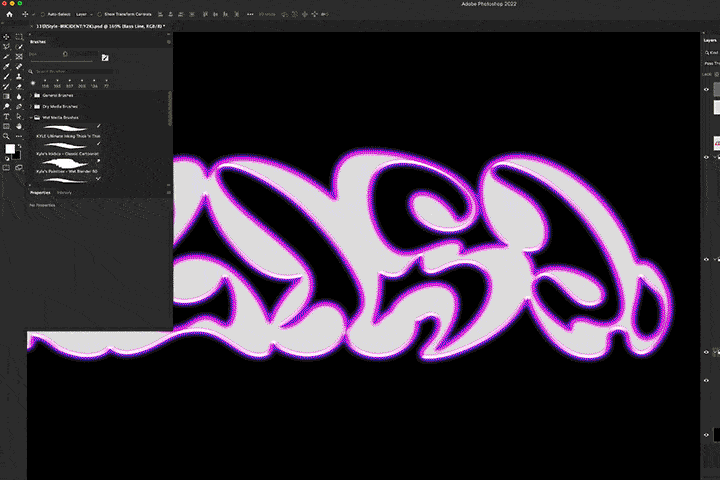
Task: Open more align options (three dots) in options bar
Action: (x=250, y=14)
